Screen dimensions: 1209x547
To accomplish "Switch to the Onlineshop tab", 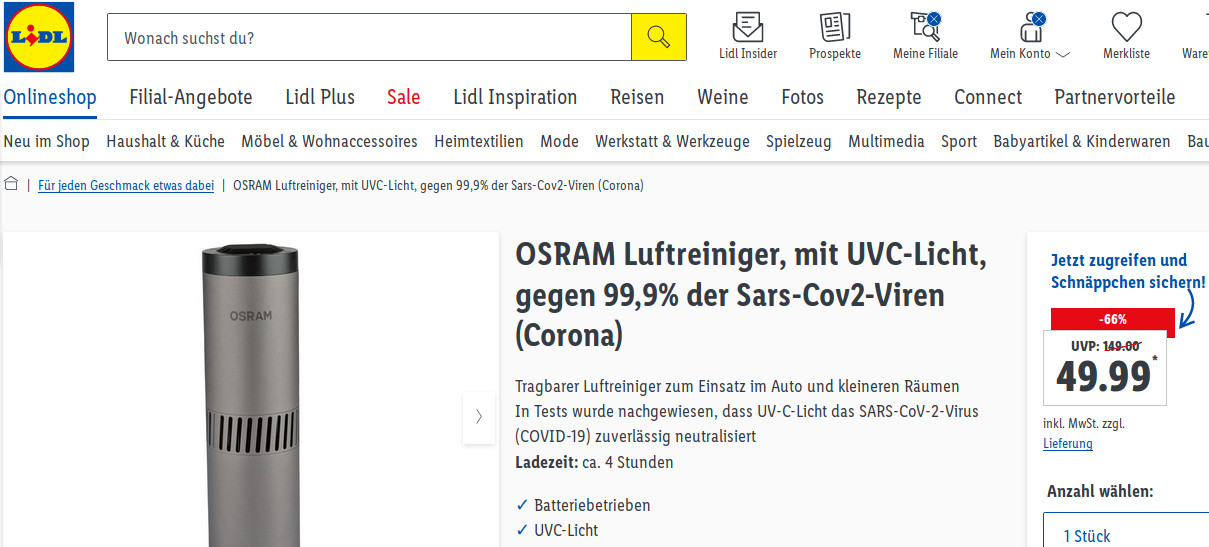I will coord(50,97).
